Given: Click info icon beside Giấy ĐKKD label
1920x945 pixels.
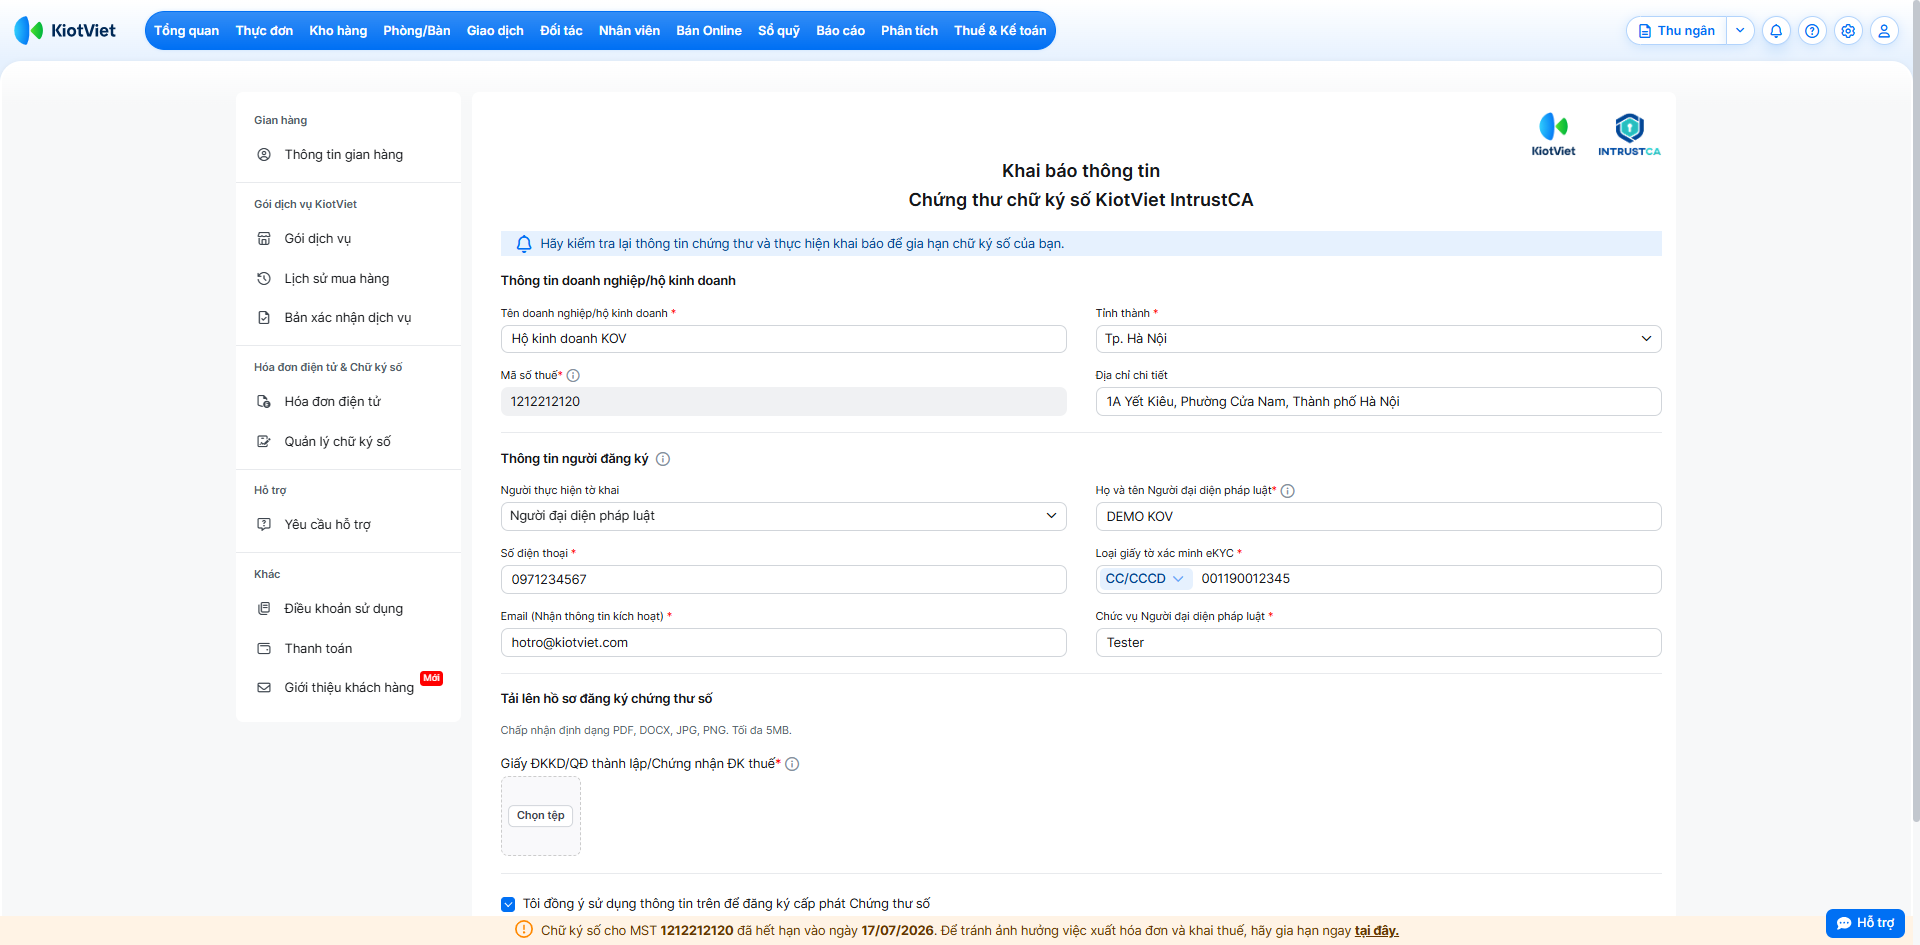Looking at the screenshot, I should (x=792, y=764).
